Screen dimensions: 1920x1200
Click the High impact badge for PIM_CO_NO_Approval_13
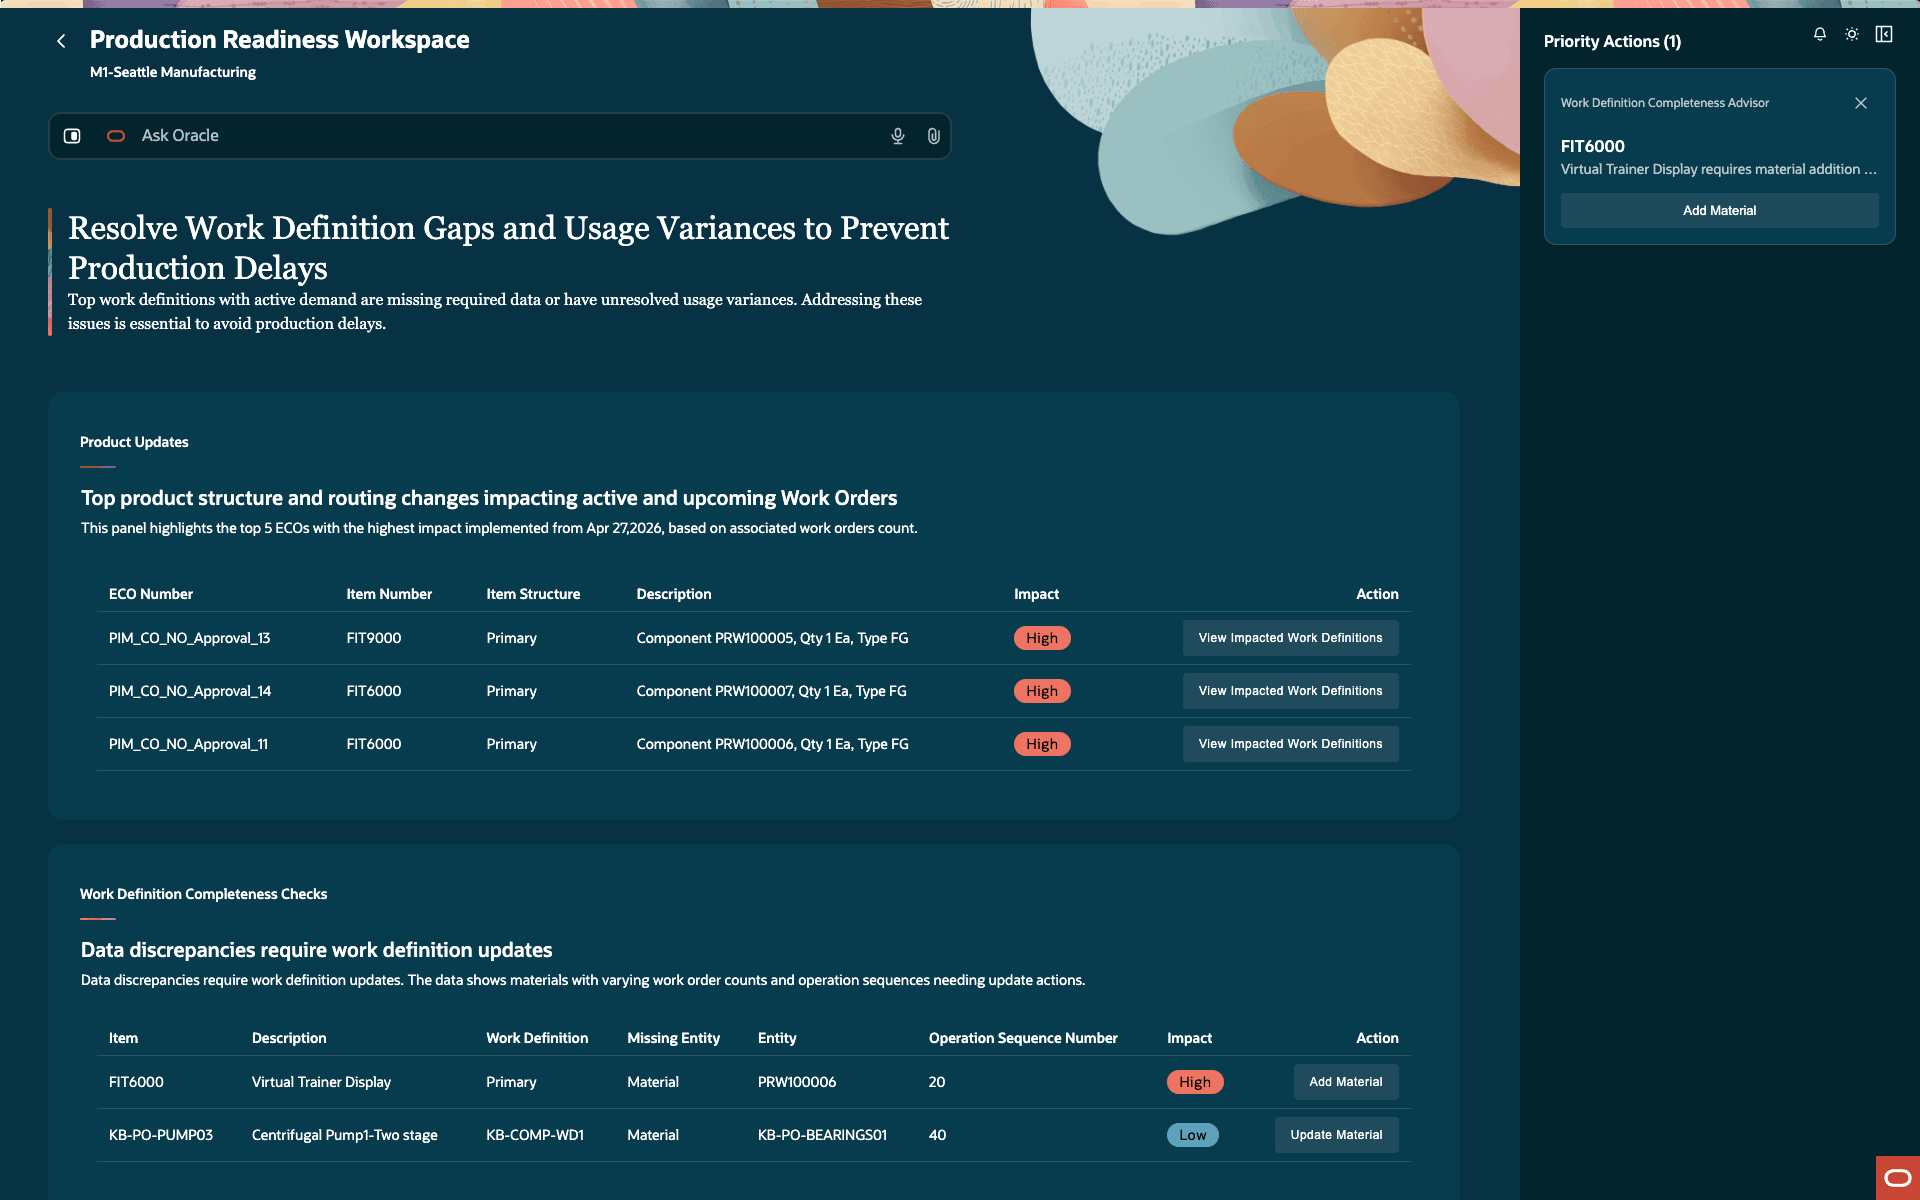tap(1042, 638)
